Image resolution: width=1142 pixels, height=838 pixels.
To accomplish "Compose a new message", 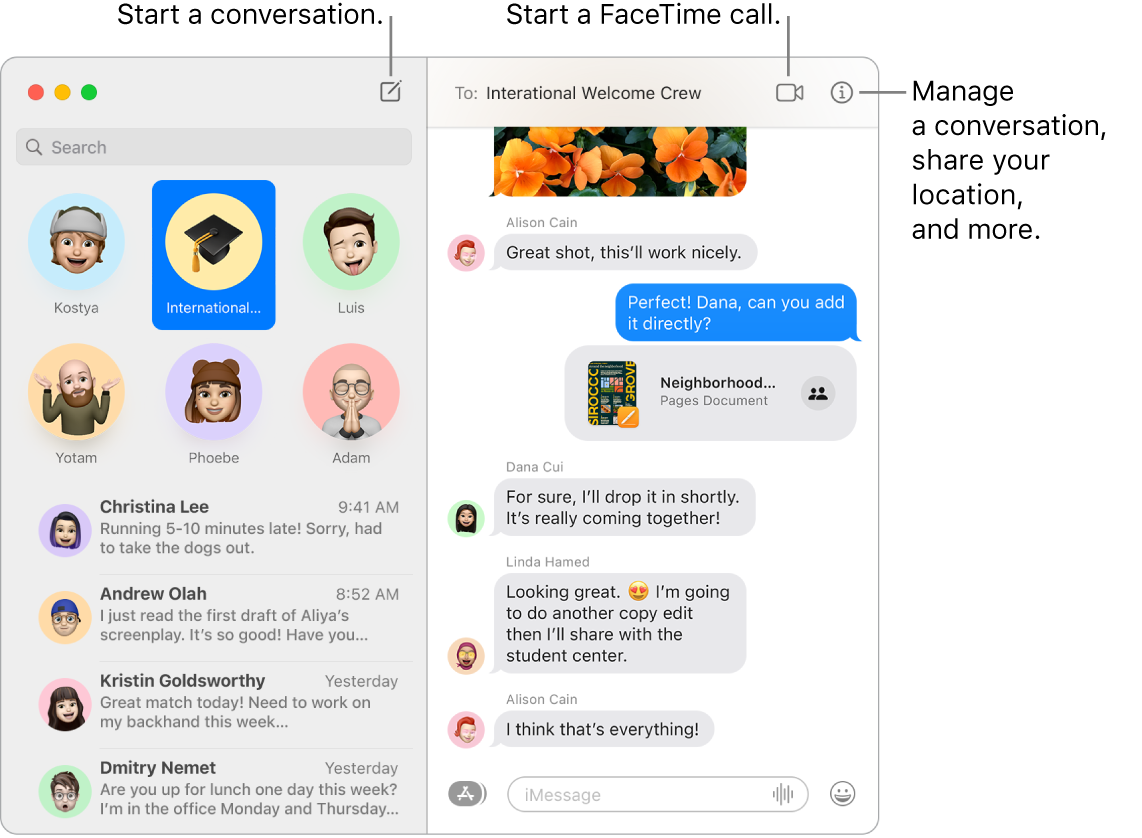I will (390, 92).
